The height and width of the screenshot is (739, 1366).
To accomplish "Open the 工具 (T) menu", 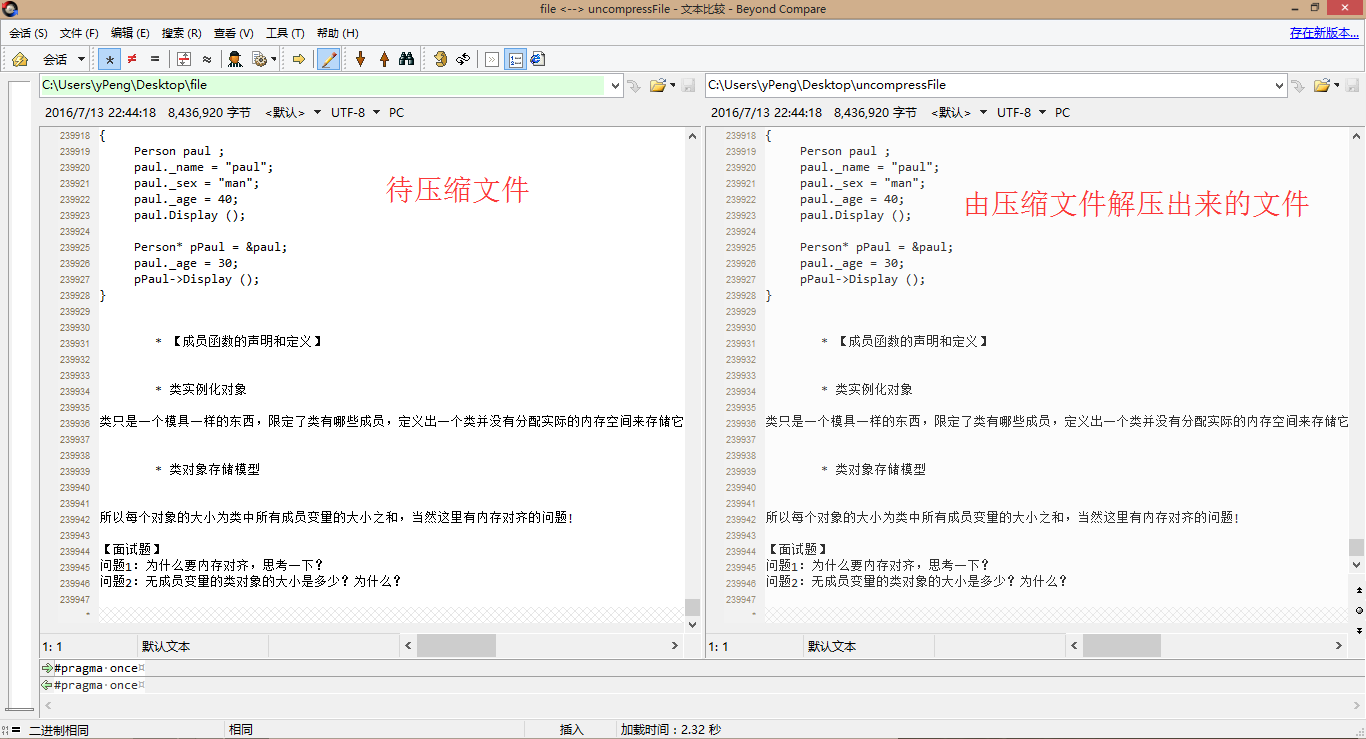I will coord(284,33).
